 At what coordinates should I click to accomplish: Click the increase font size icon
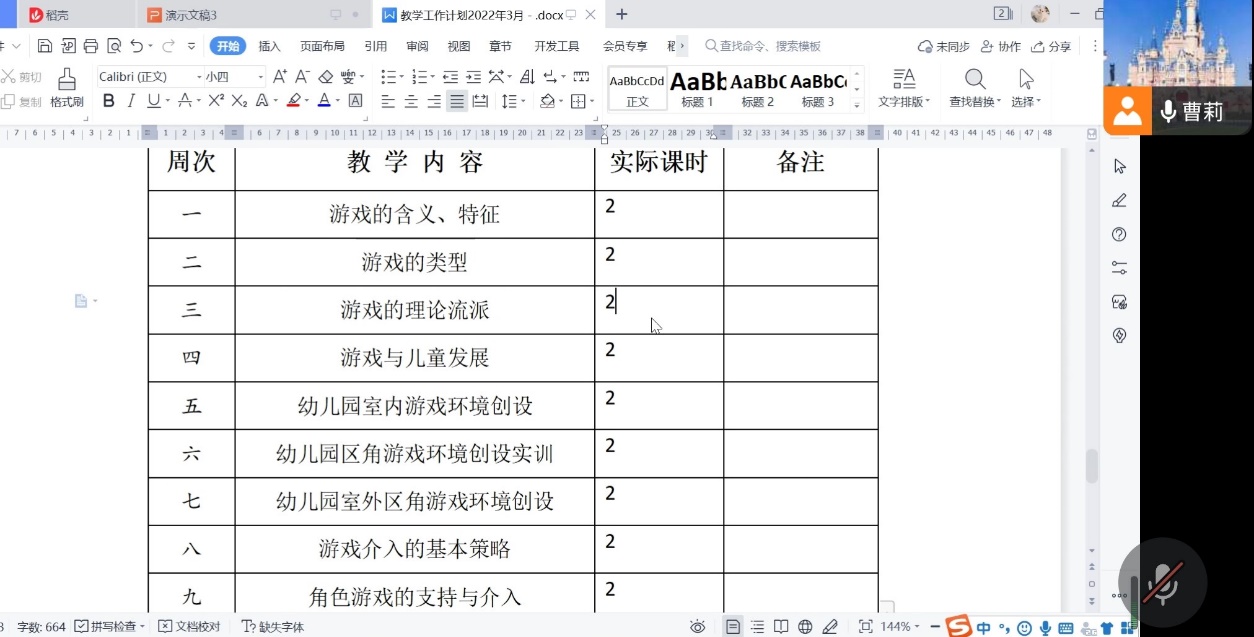point(279,77)
